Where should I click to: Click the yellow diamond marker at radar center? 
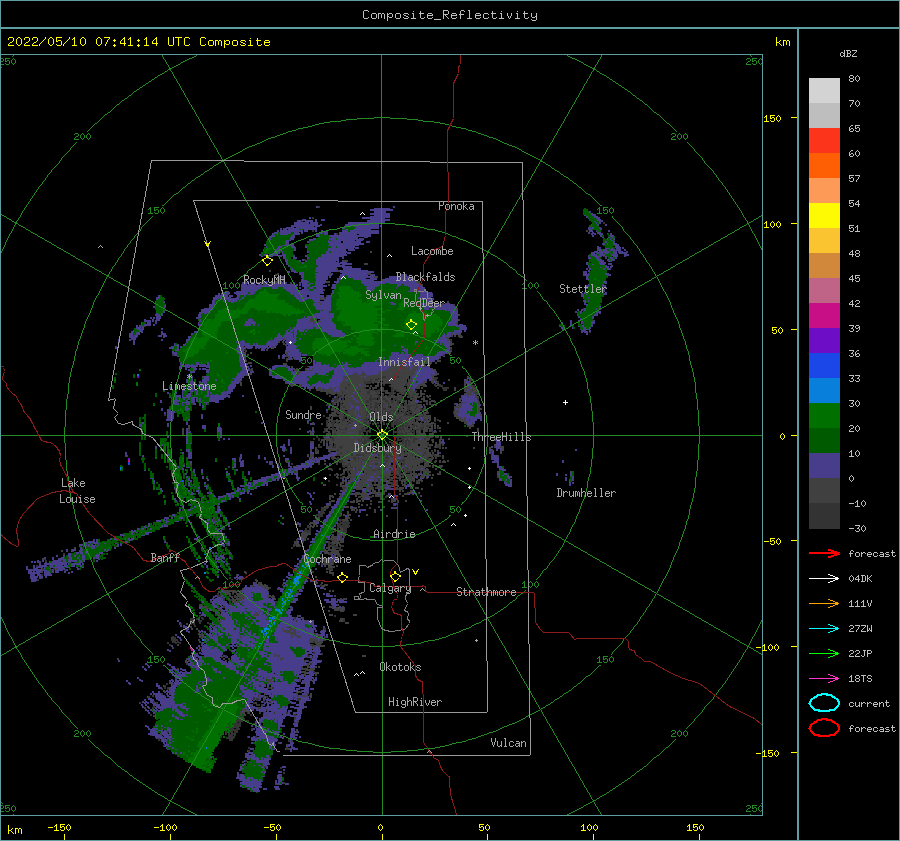382,435
